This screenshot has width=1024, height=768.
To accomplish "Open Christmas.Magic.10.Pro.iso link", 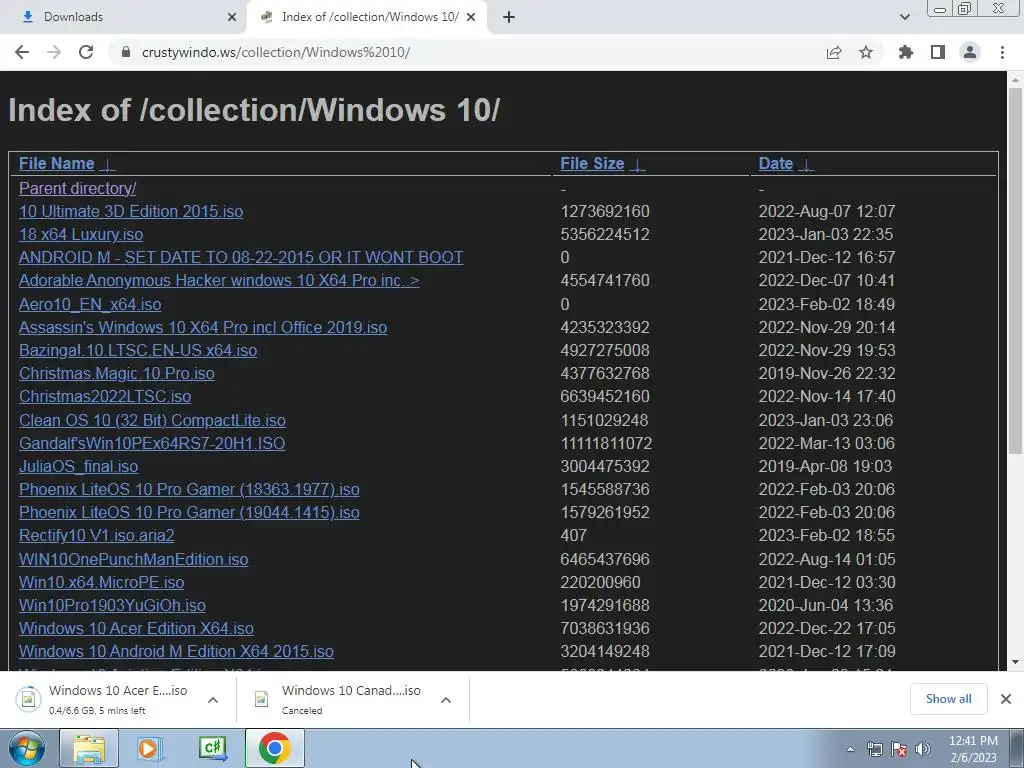I will tap(116, 373).
